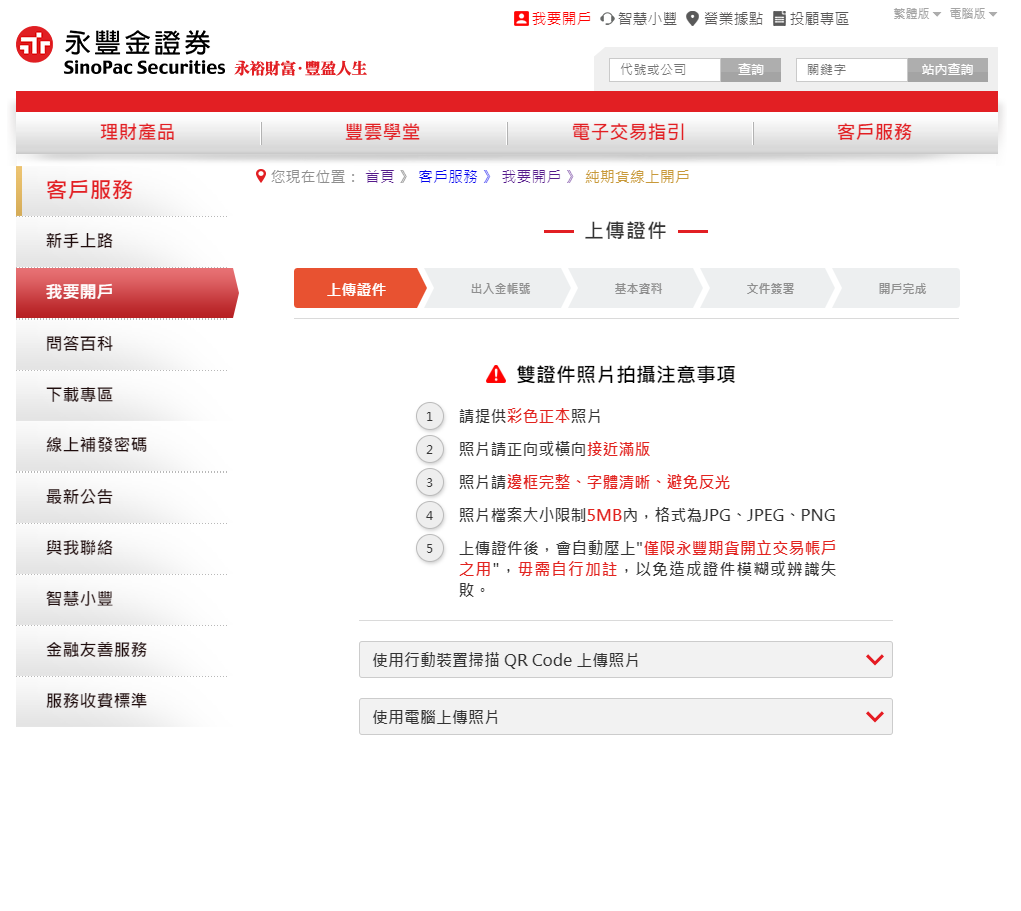Image resolution: width=1021 pixels, height=911 pixels.
Task: Expand the 使用電腦上傳照片 section
Action: pyautogui.click(x=625, y=716)
